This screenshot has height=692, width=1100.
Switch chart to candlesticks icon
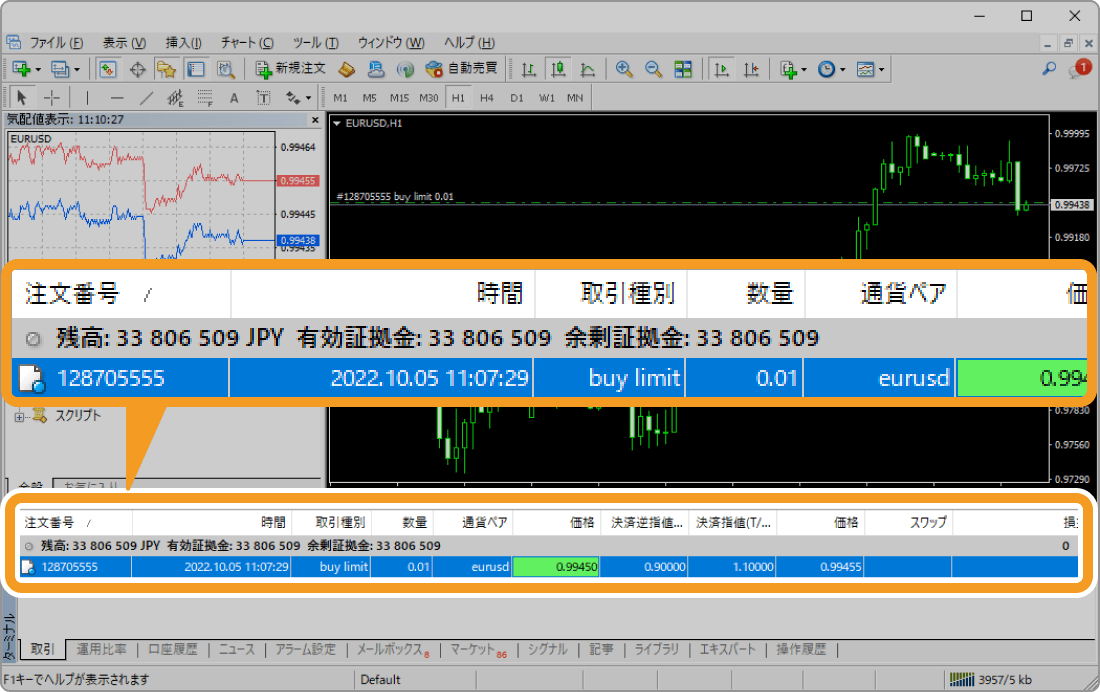click(558, 69)
